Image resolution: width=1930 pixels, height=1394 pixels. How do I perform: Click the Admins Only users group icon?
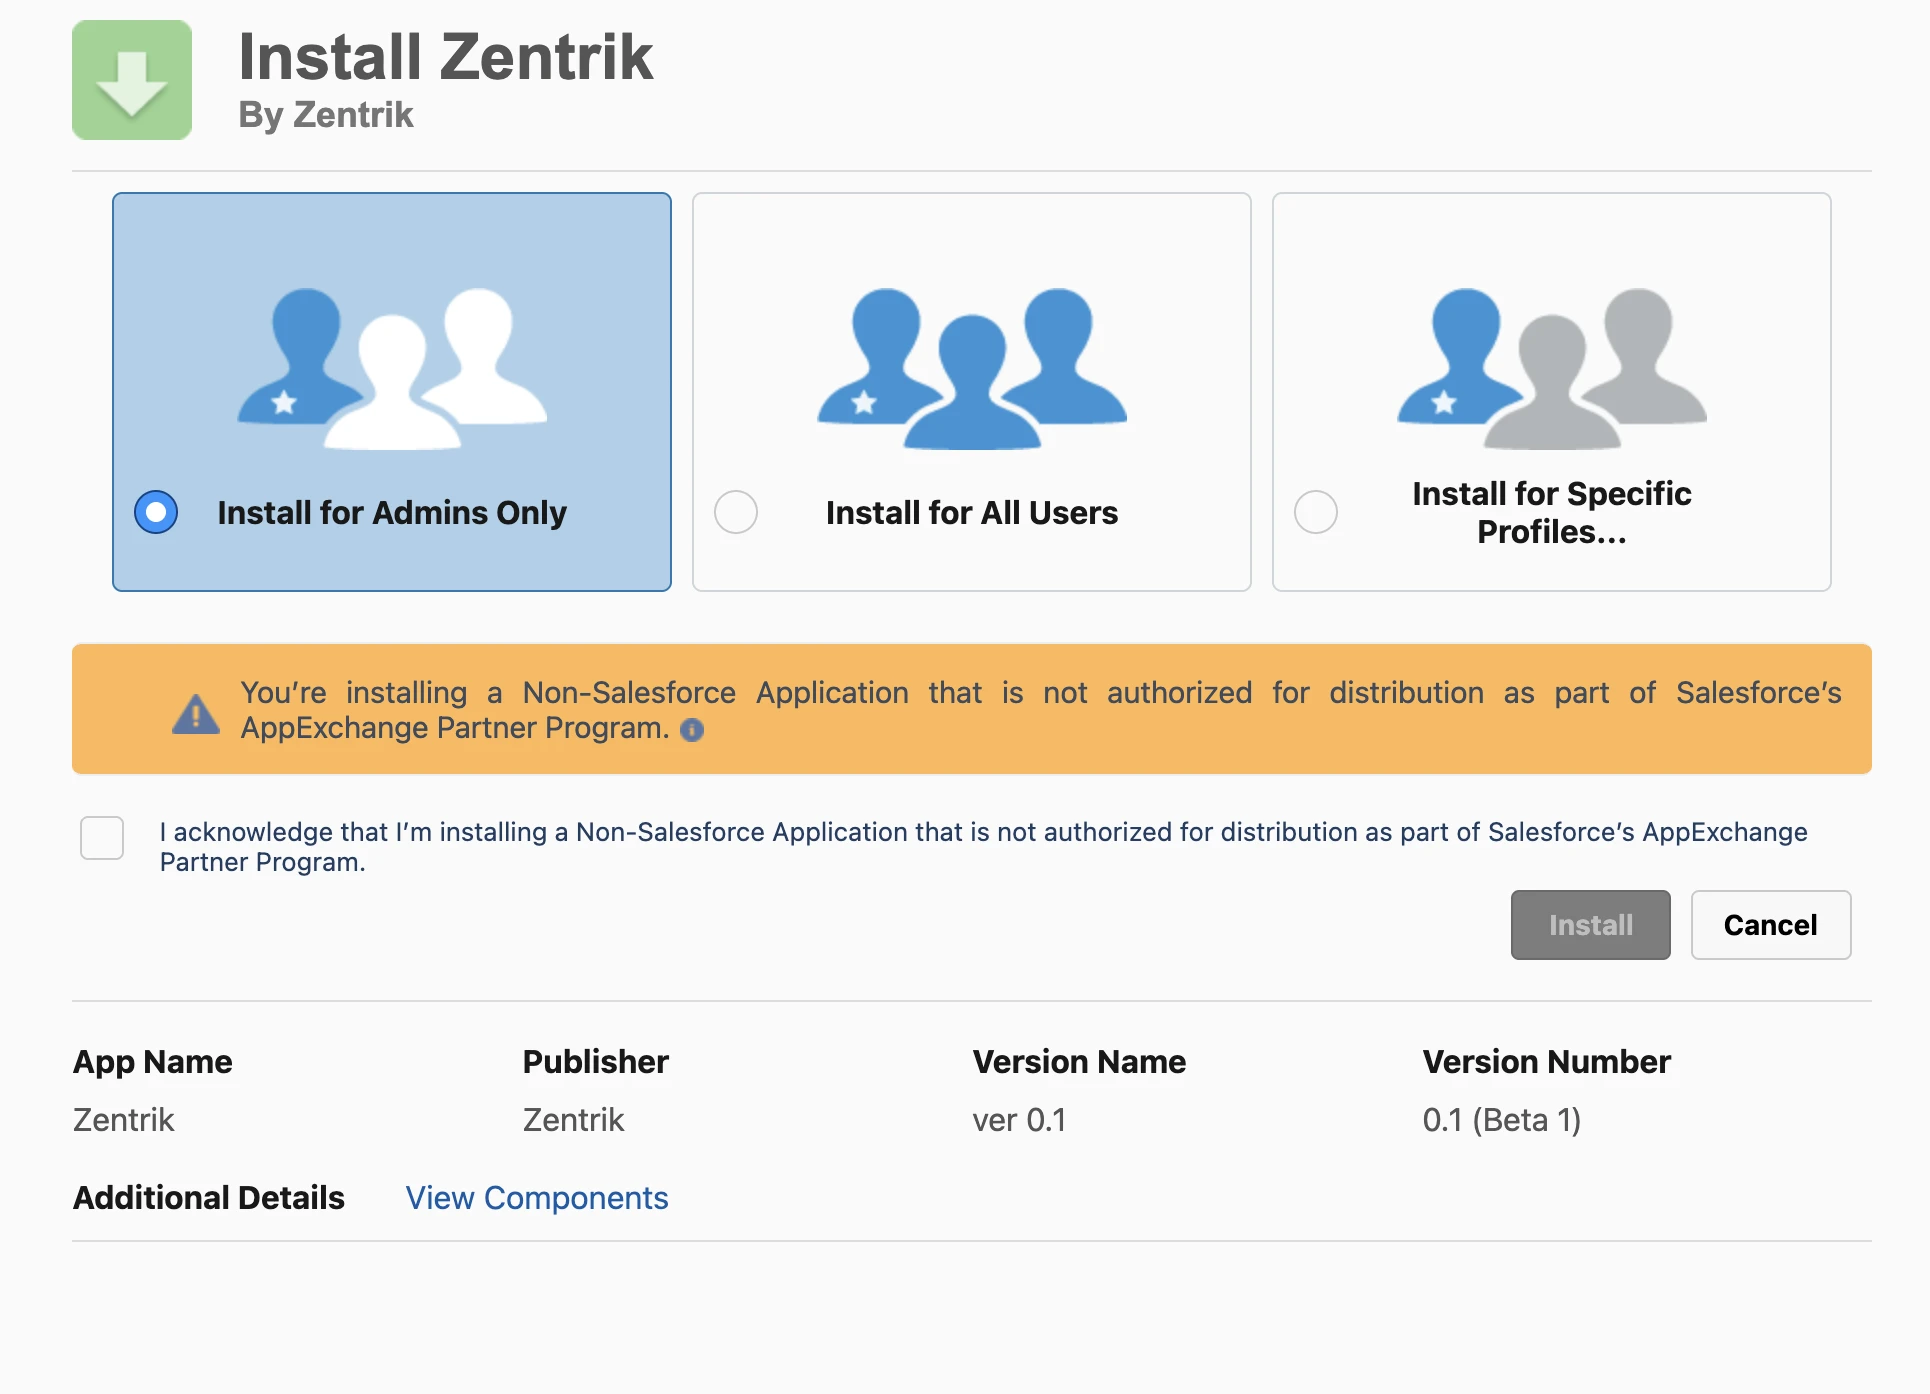(392, 369)
